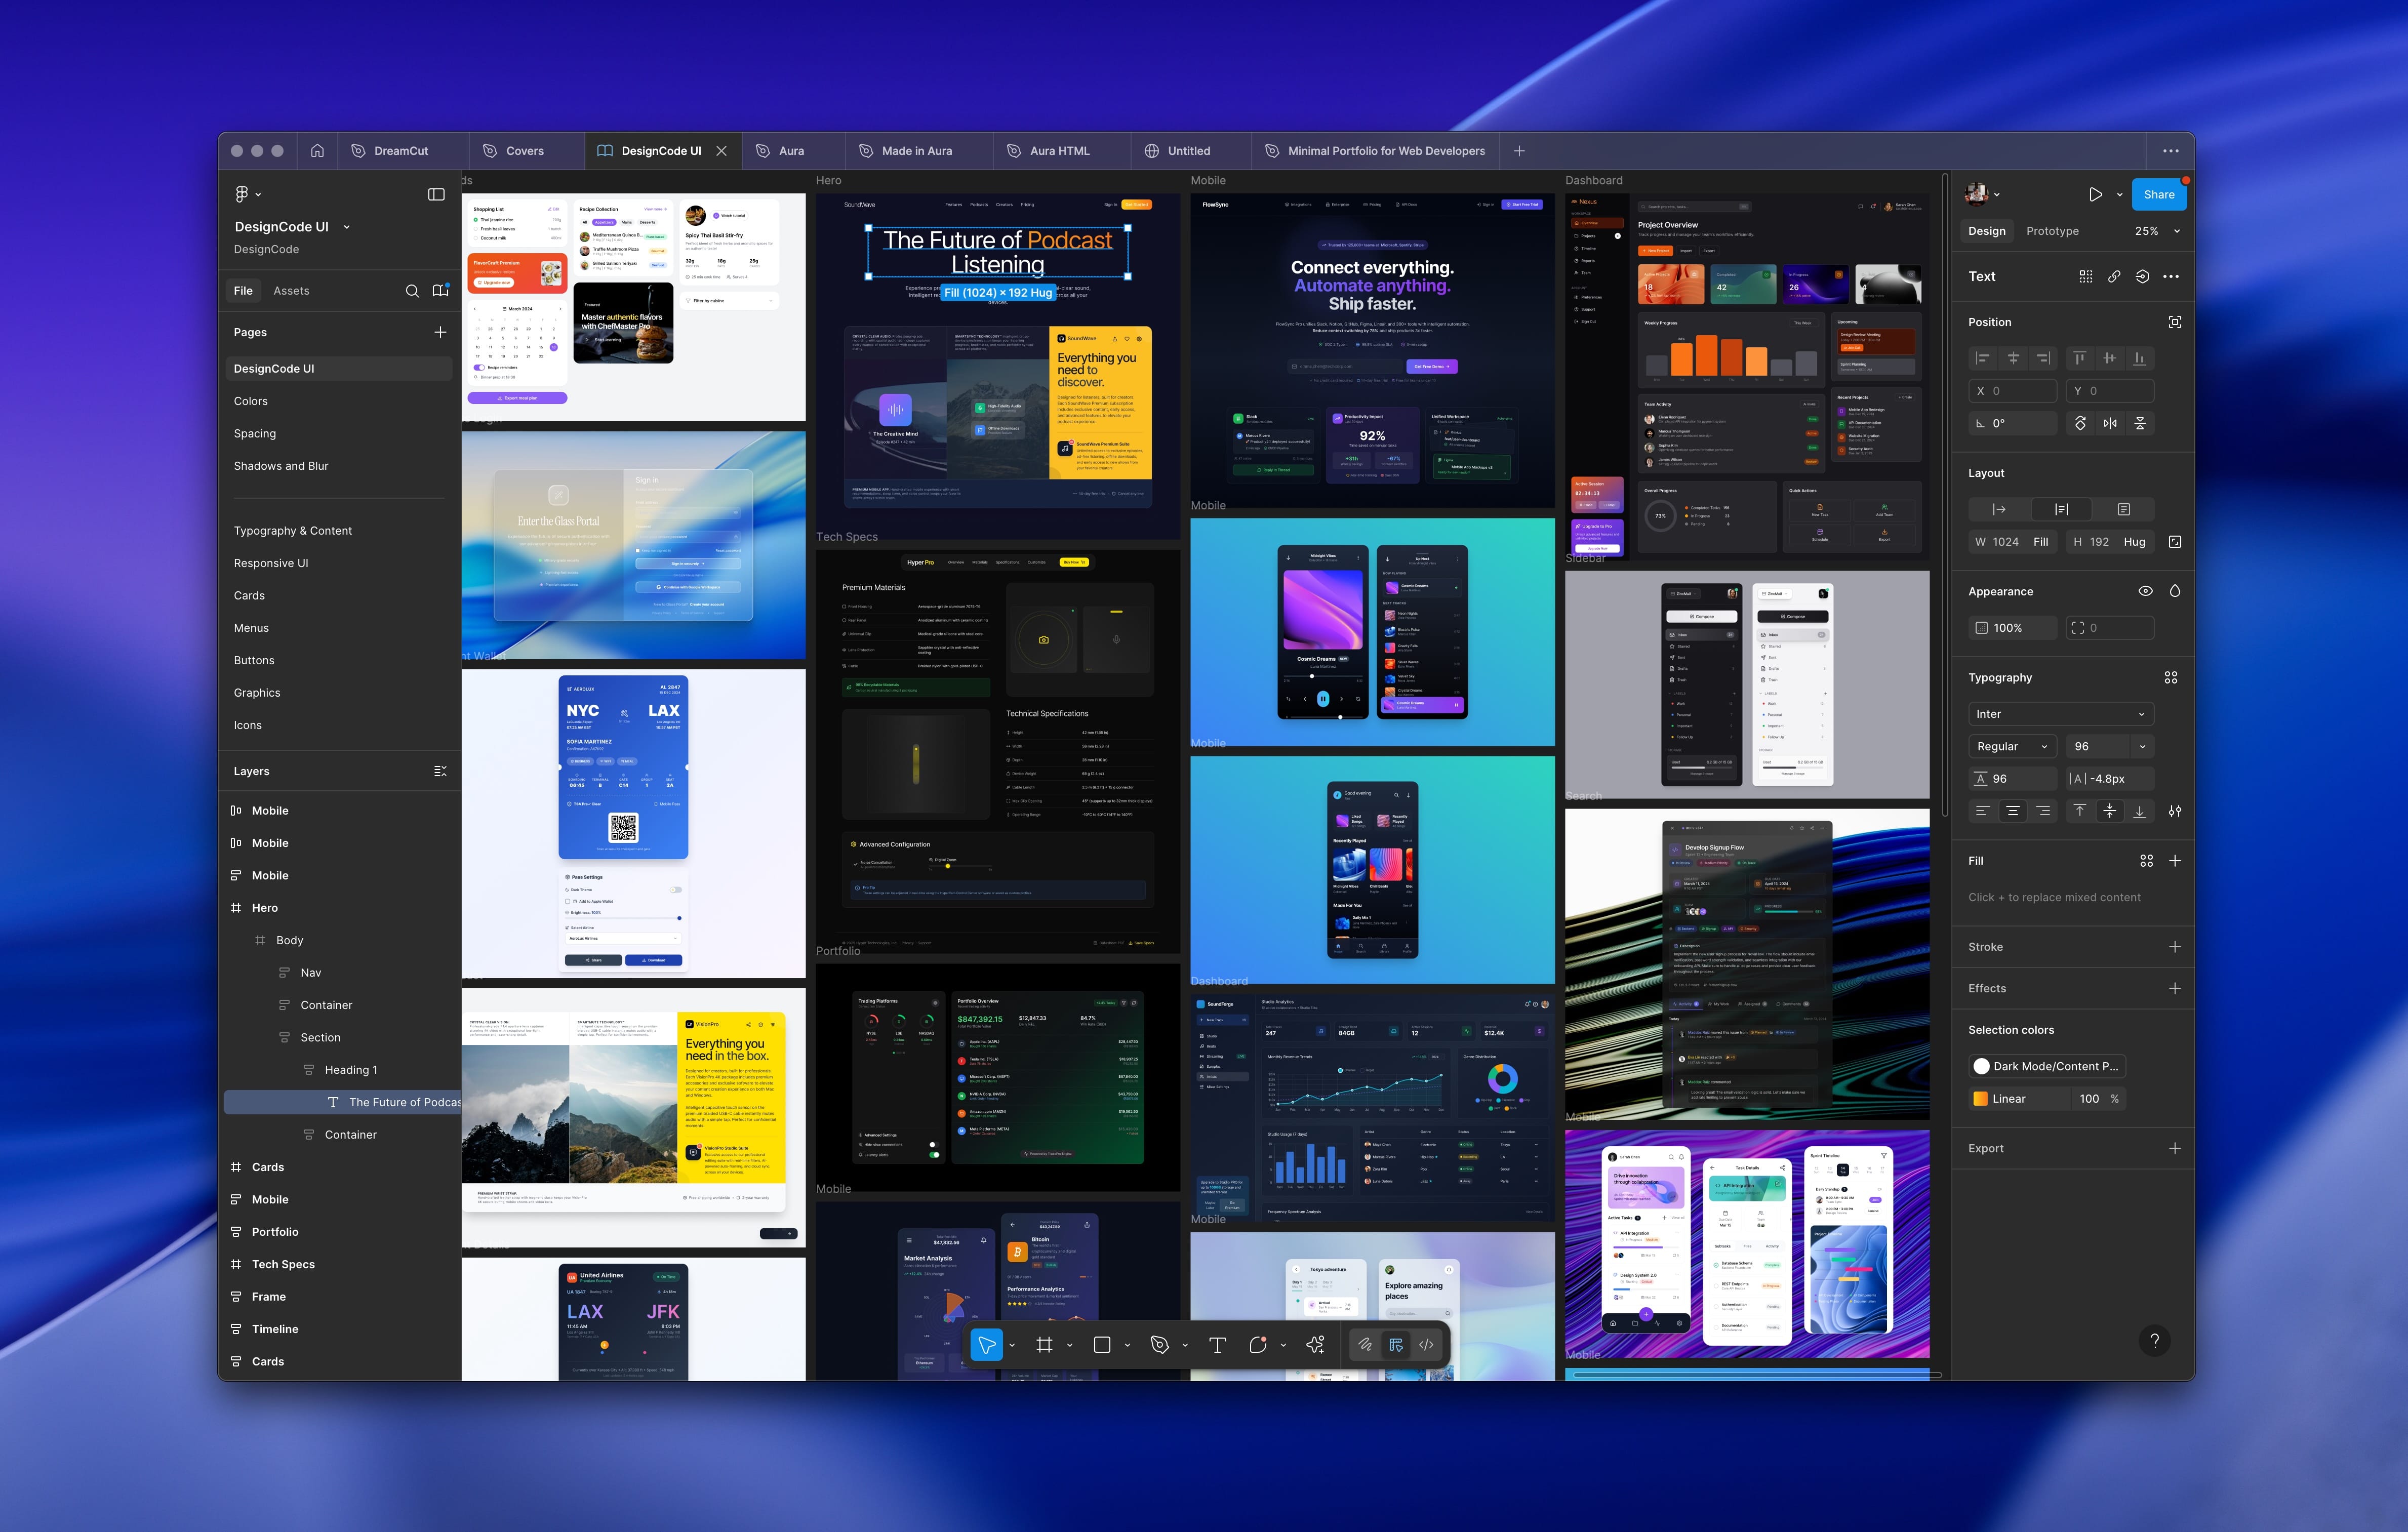2408x1532 pixels.
Task: Switch to the Prototype tab
Action: (x=2052, y=231)
